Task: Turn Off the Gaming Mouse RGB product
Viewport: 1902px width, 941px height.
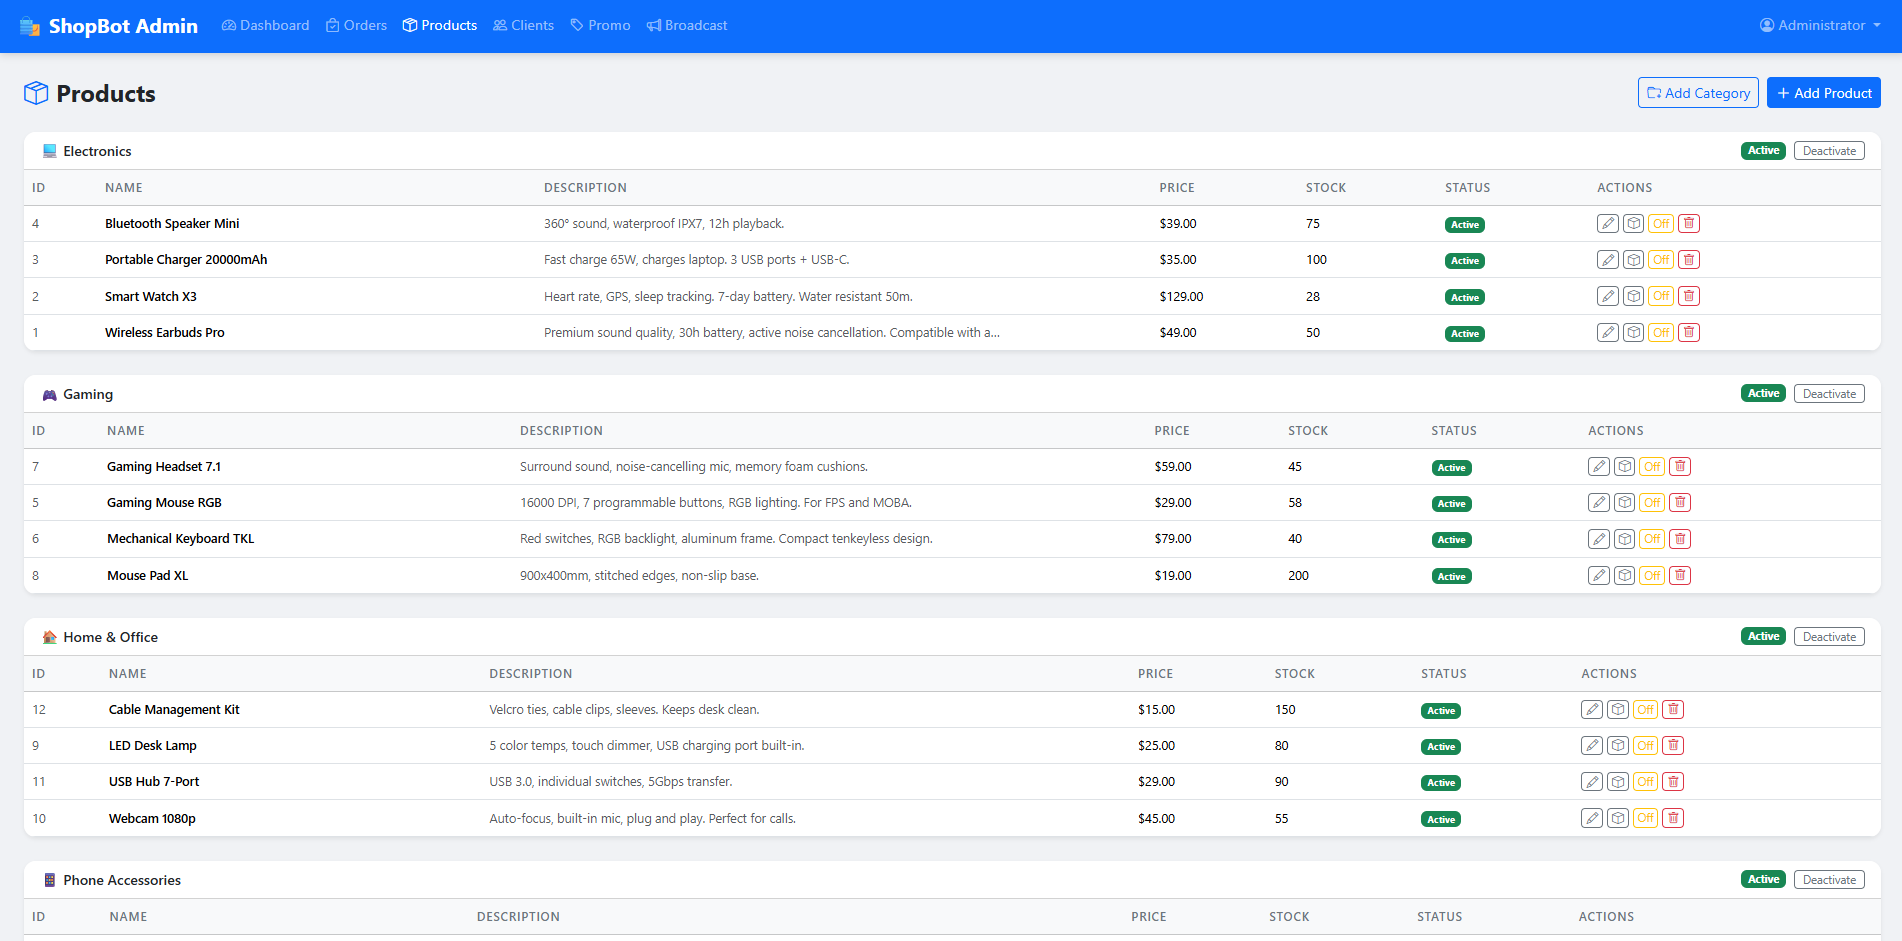Action: [x=1652, y=503]
